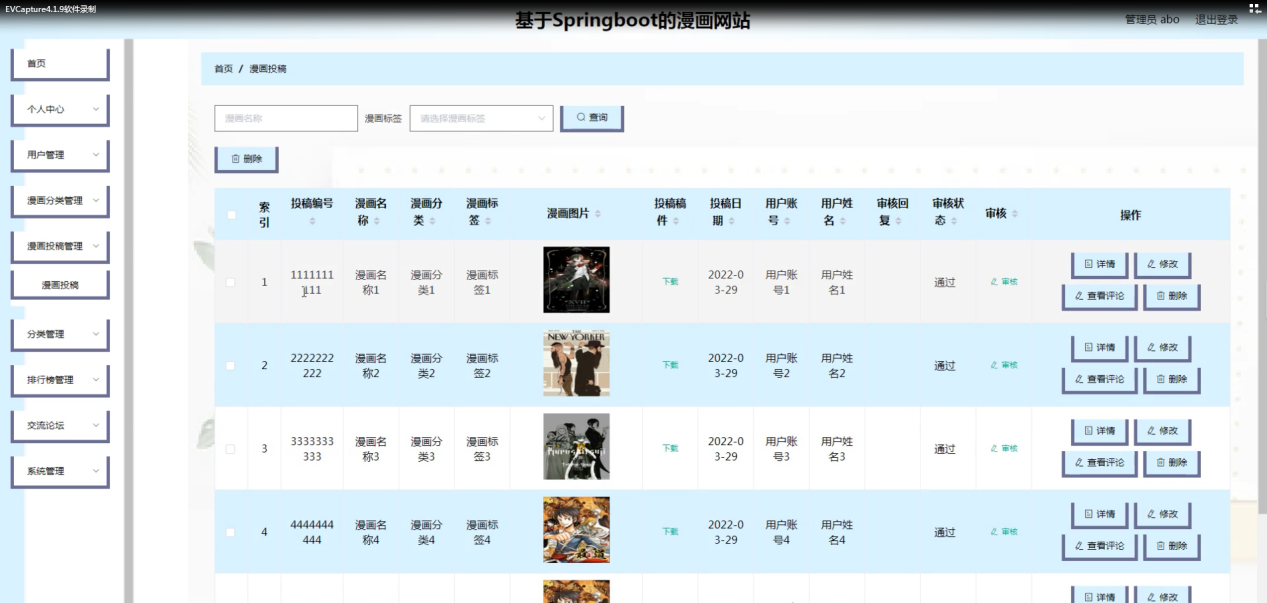This screenshot has width=1267, height=603.
Task: Click the 审核 link in row 3
Action: coord(1004,449)
